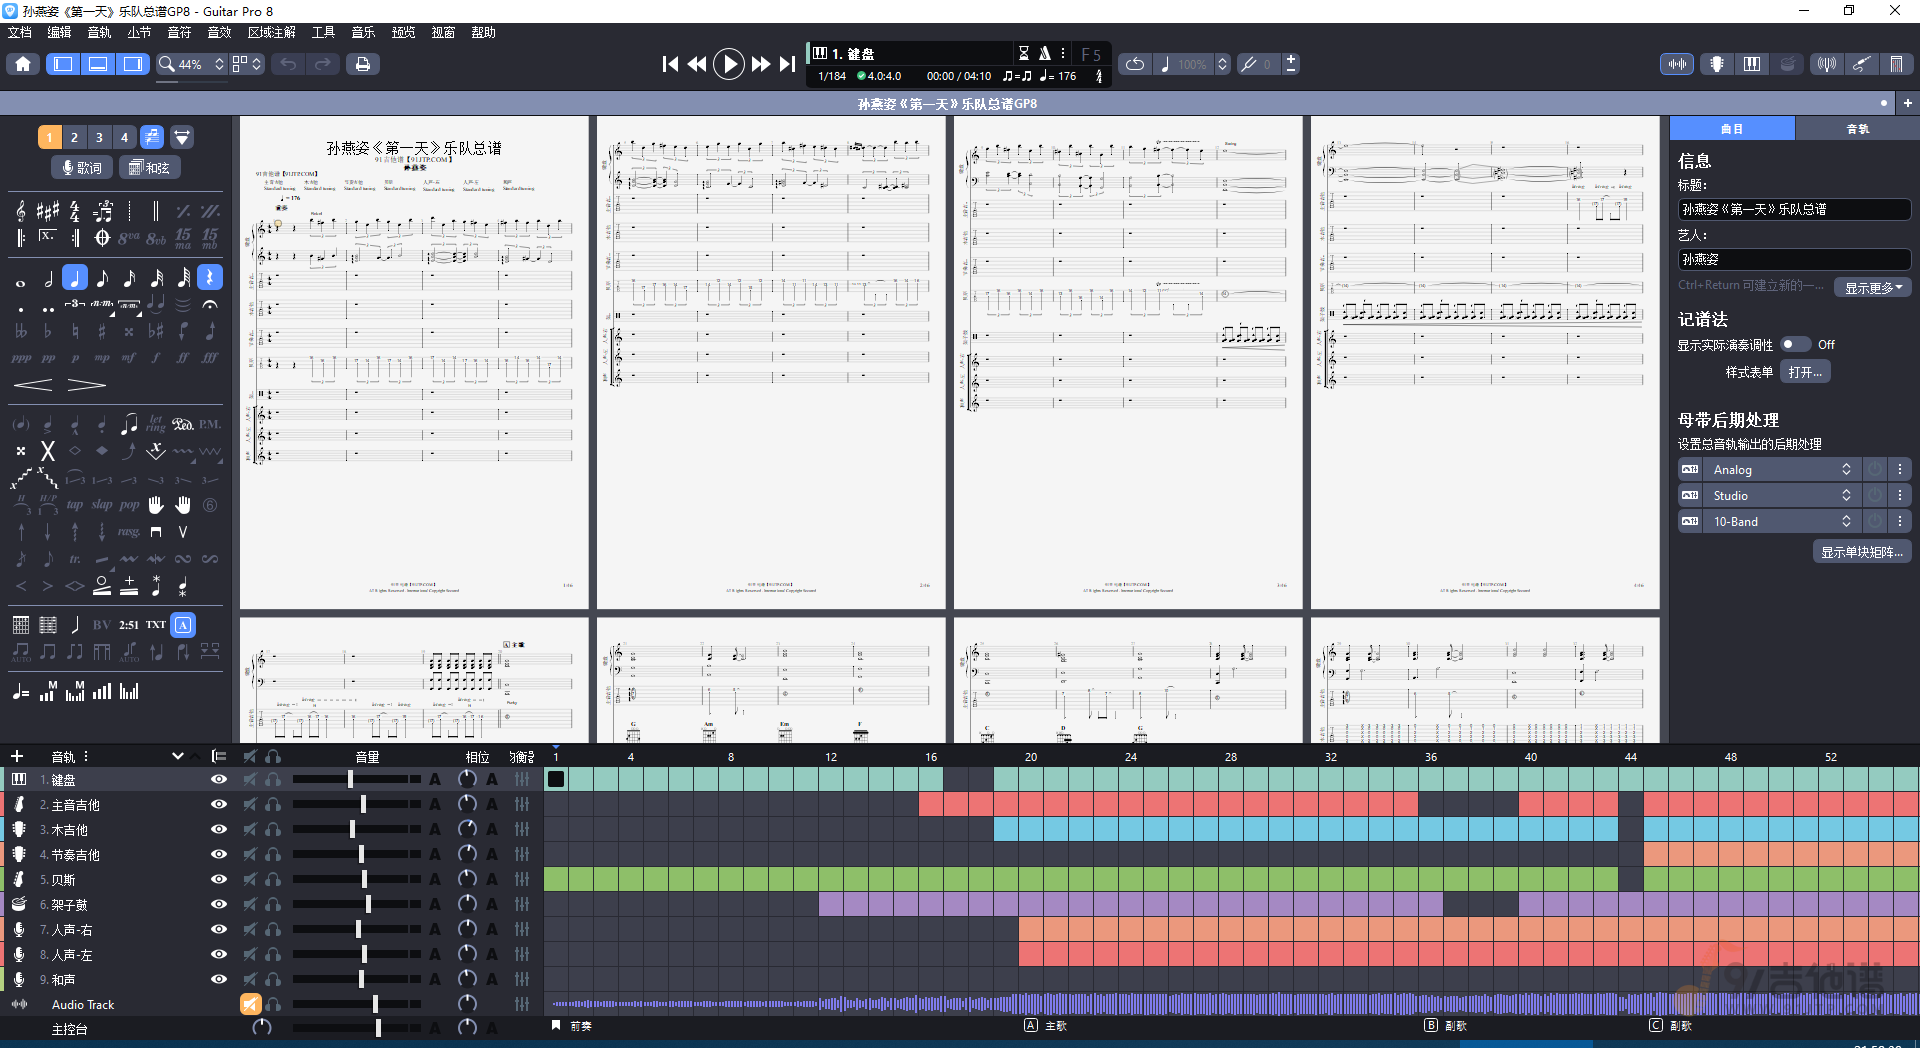Open the design mode dropdown icon
This screenshot has height=1048, width=1920.
click(182, 137)
